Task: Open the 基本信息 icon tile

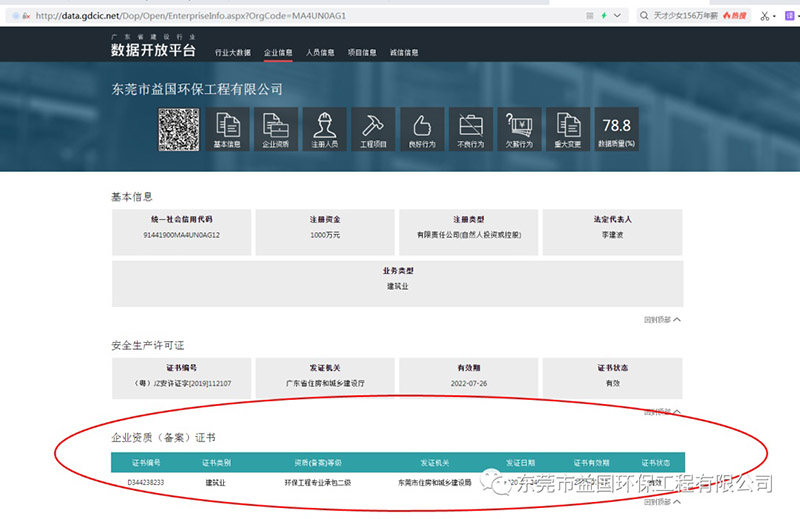Action: tap(227, 129)
